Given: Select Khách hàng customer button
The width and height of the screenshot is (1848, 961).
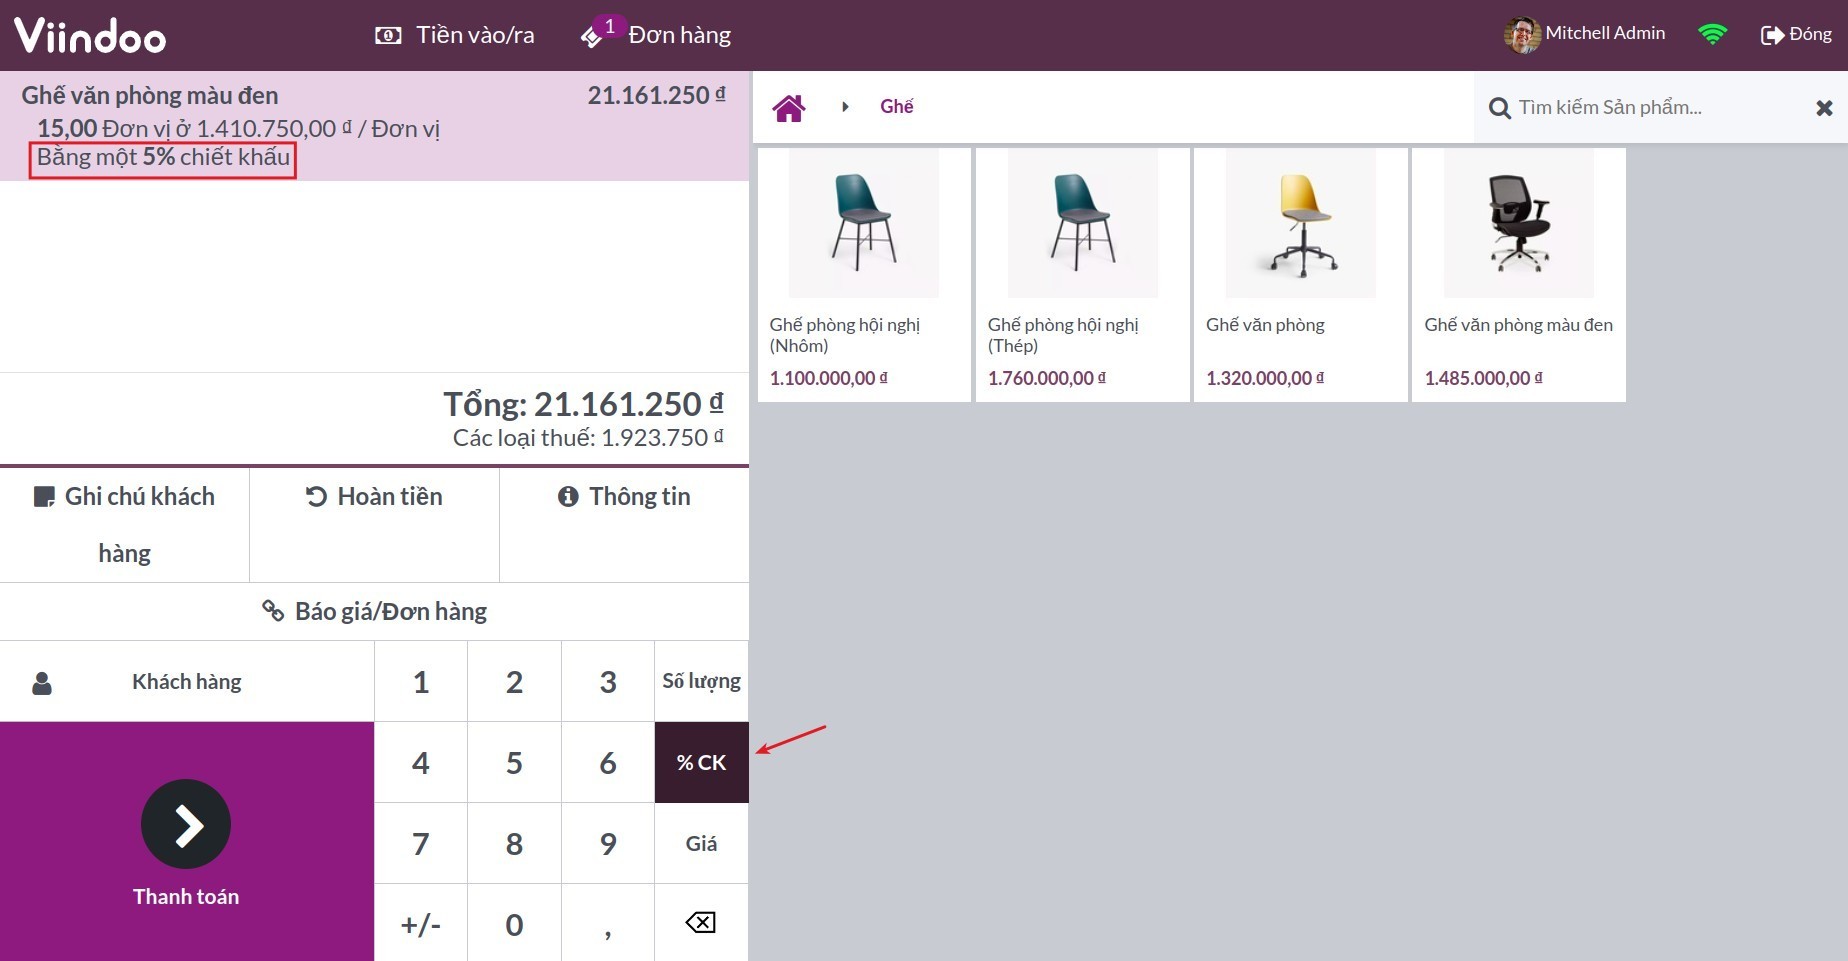Looking at the screenshot, I should click(187, 682).
